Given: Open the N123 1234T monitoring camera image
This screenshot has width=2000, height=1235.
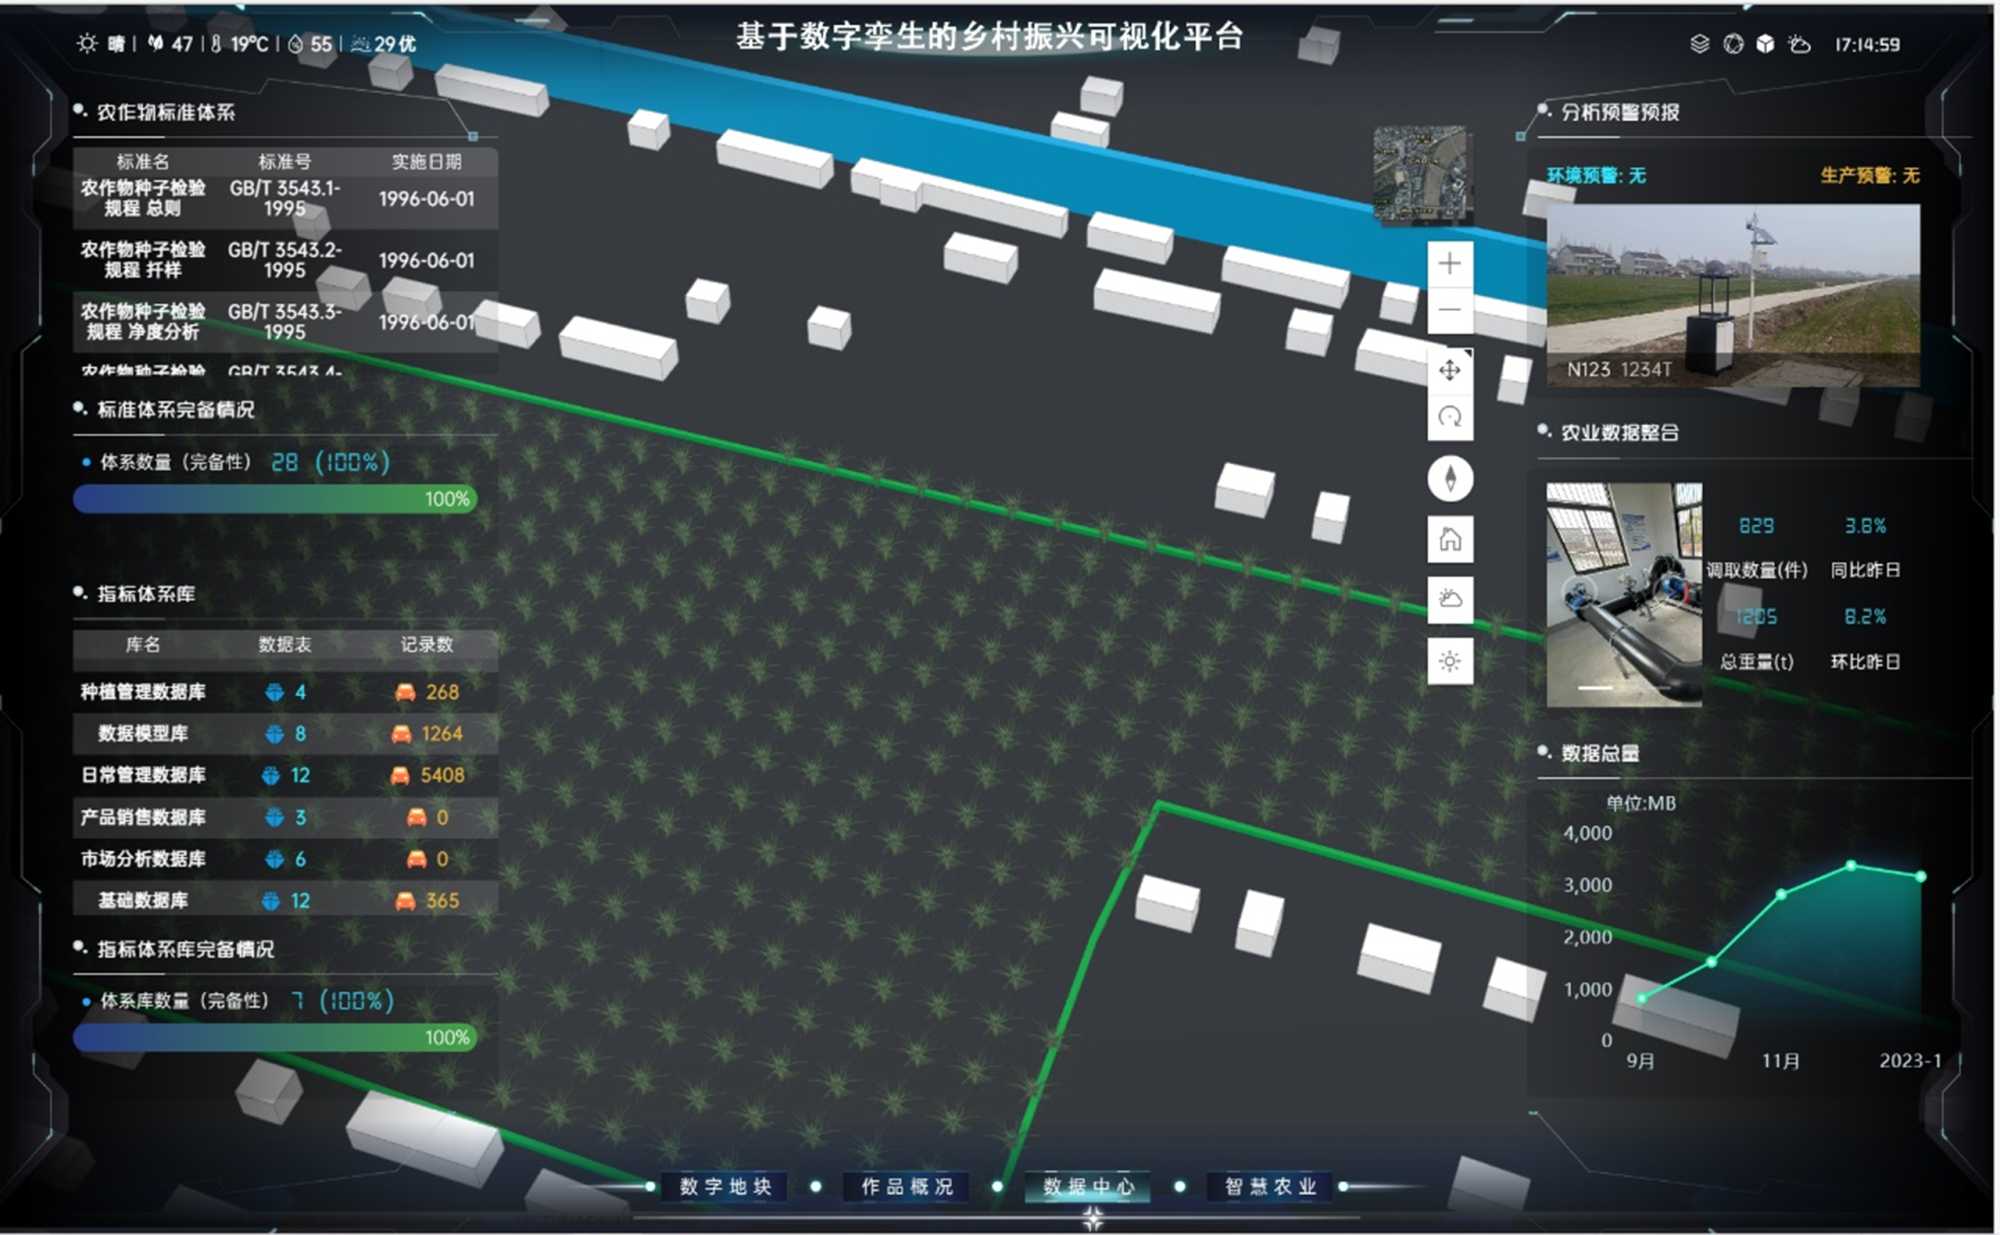Looking at the screenshot, I should point(1732,295).
